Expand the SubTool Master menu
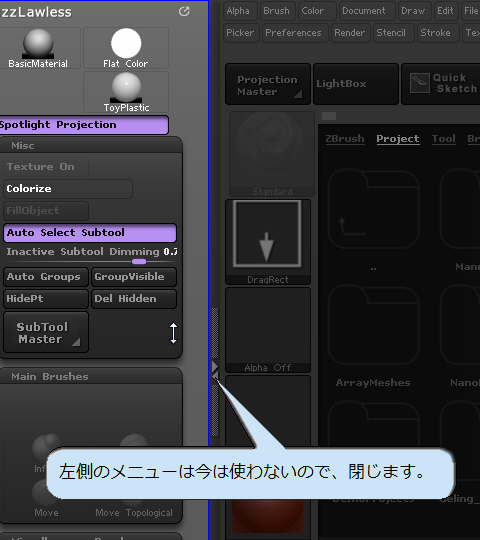 pos(46,332)
